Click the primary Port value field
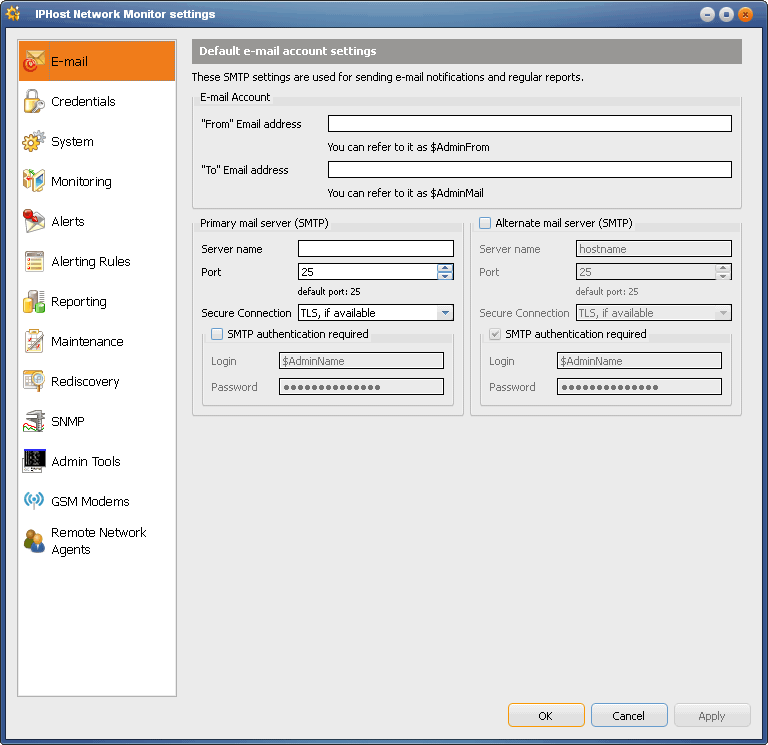The height and width of the screenshot is (745, 768). (368, 272)
